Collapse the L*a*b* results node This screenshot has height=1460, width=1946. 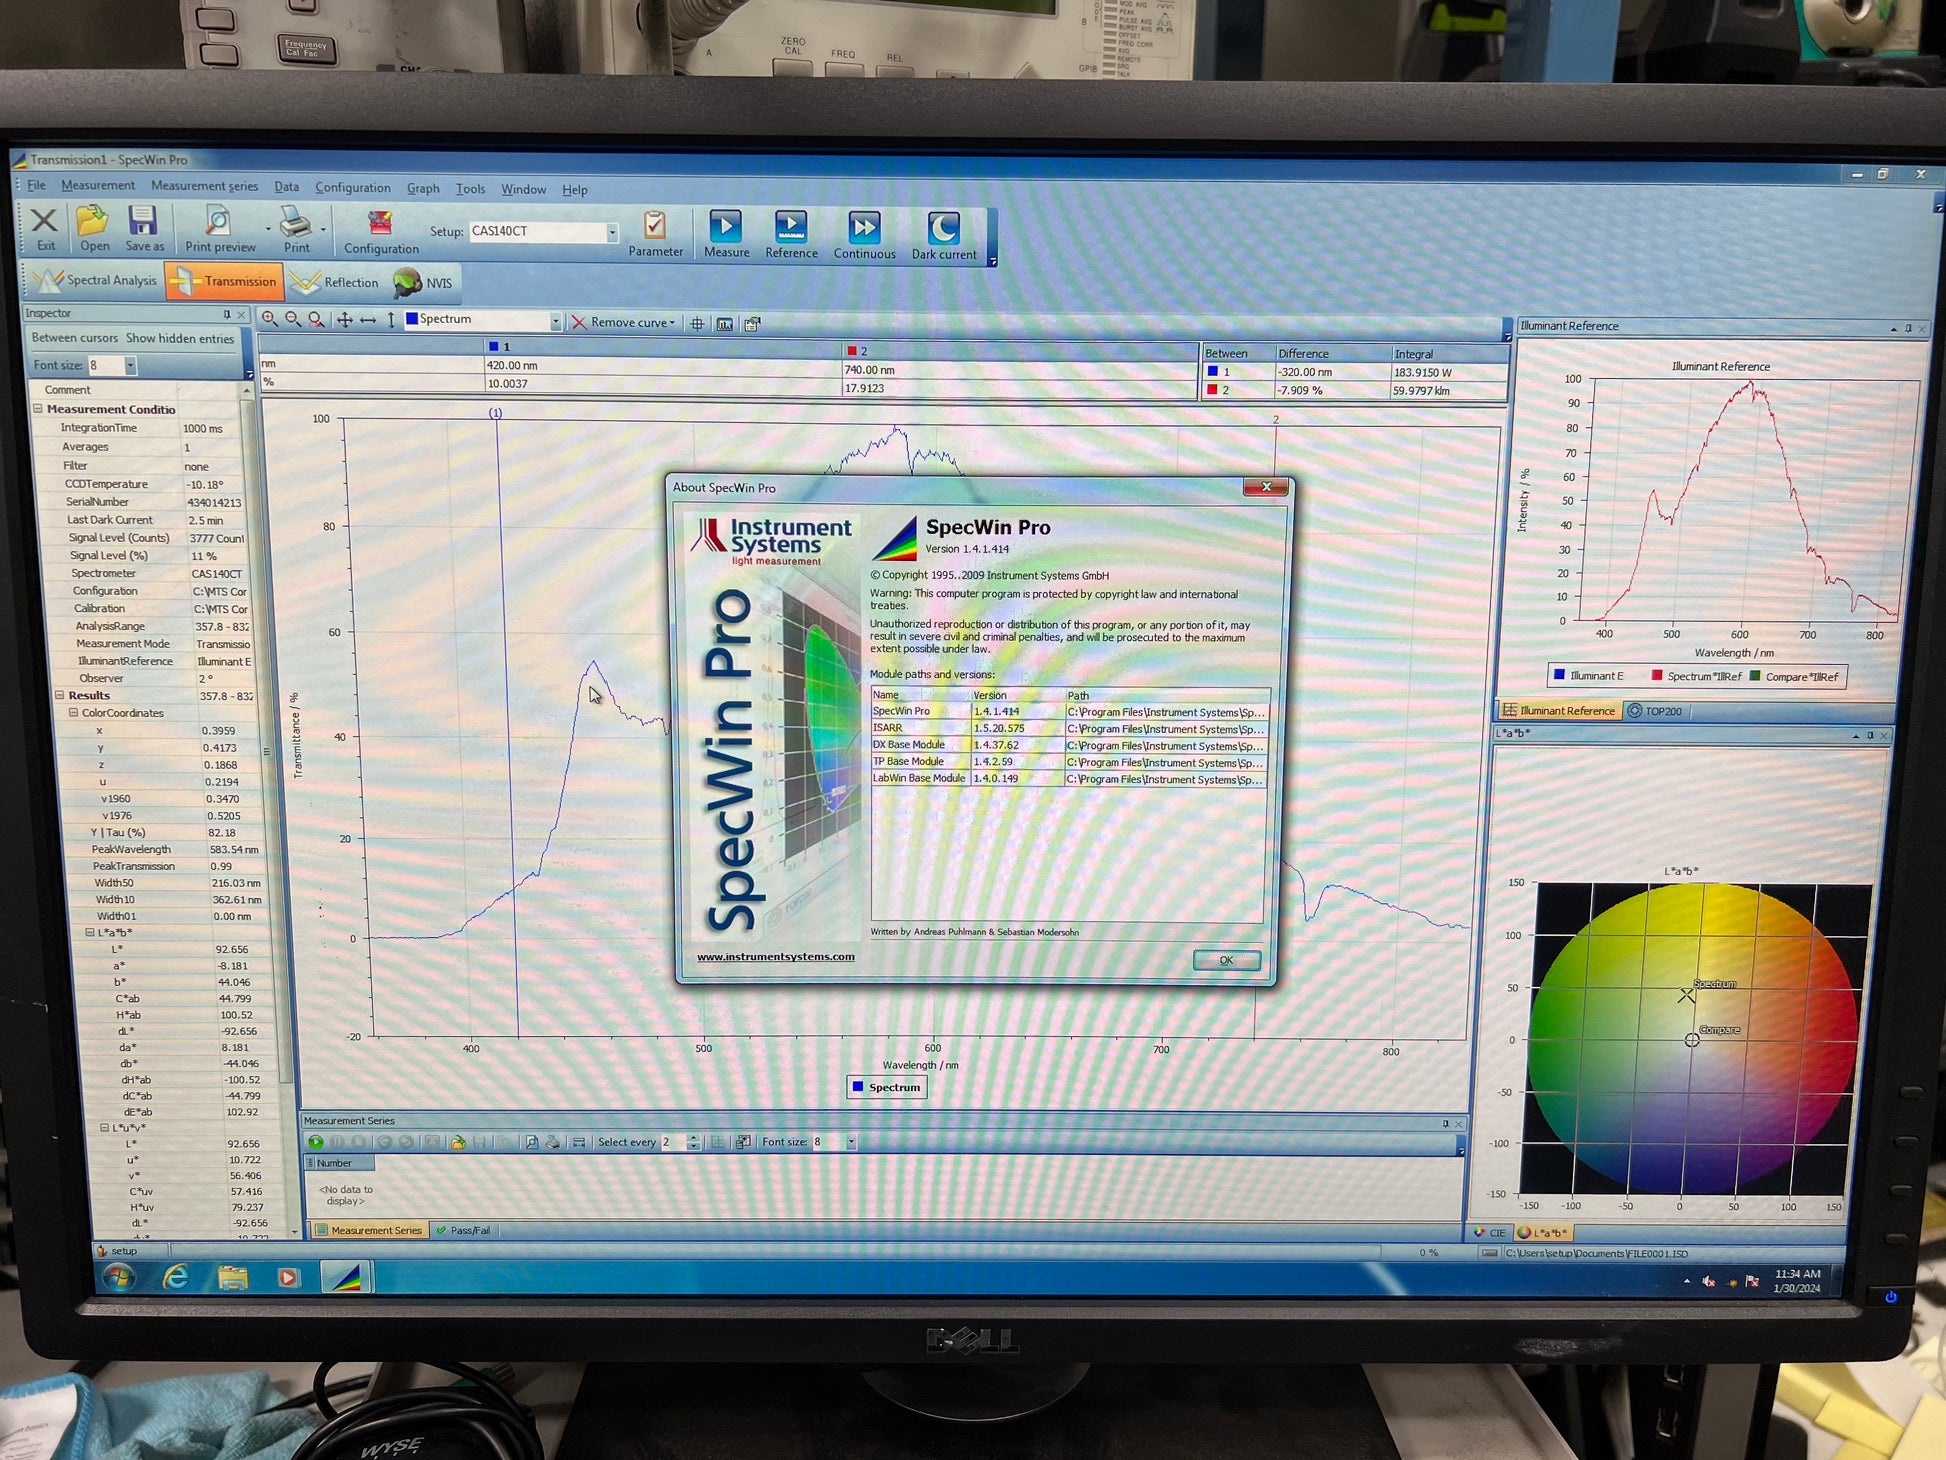coord(89,932)
